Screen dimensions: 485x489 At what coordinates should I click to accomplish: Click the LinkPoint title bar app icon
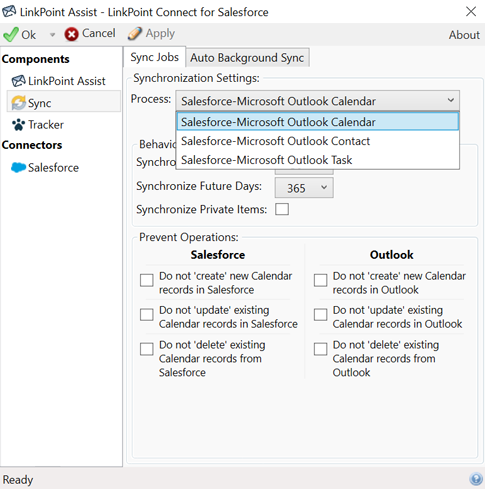click(x=9, y=11)
